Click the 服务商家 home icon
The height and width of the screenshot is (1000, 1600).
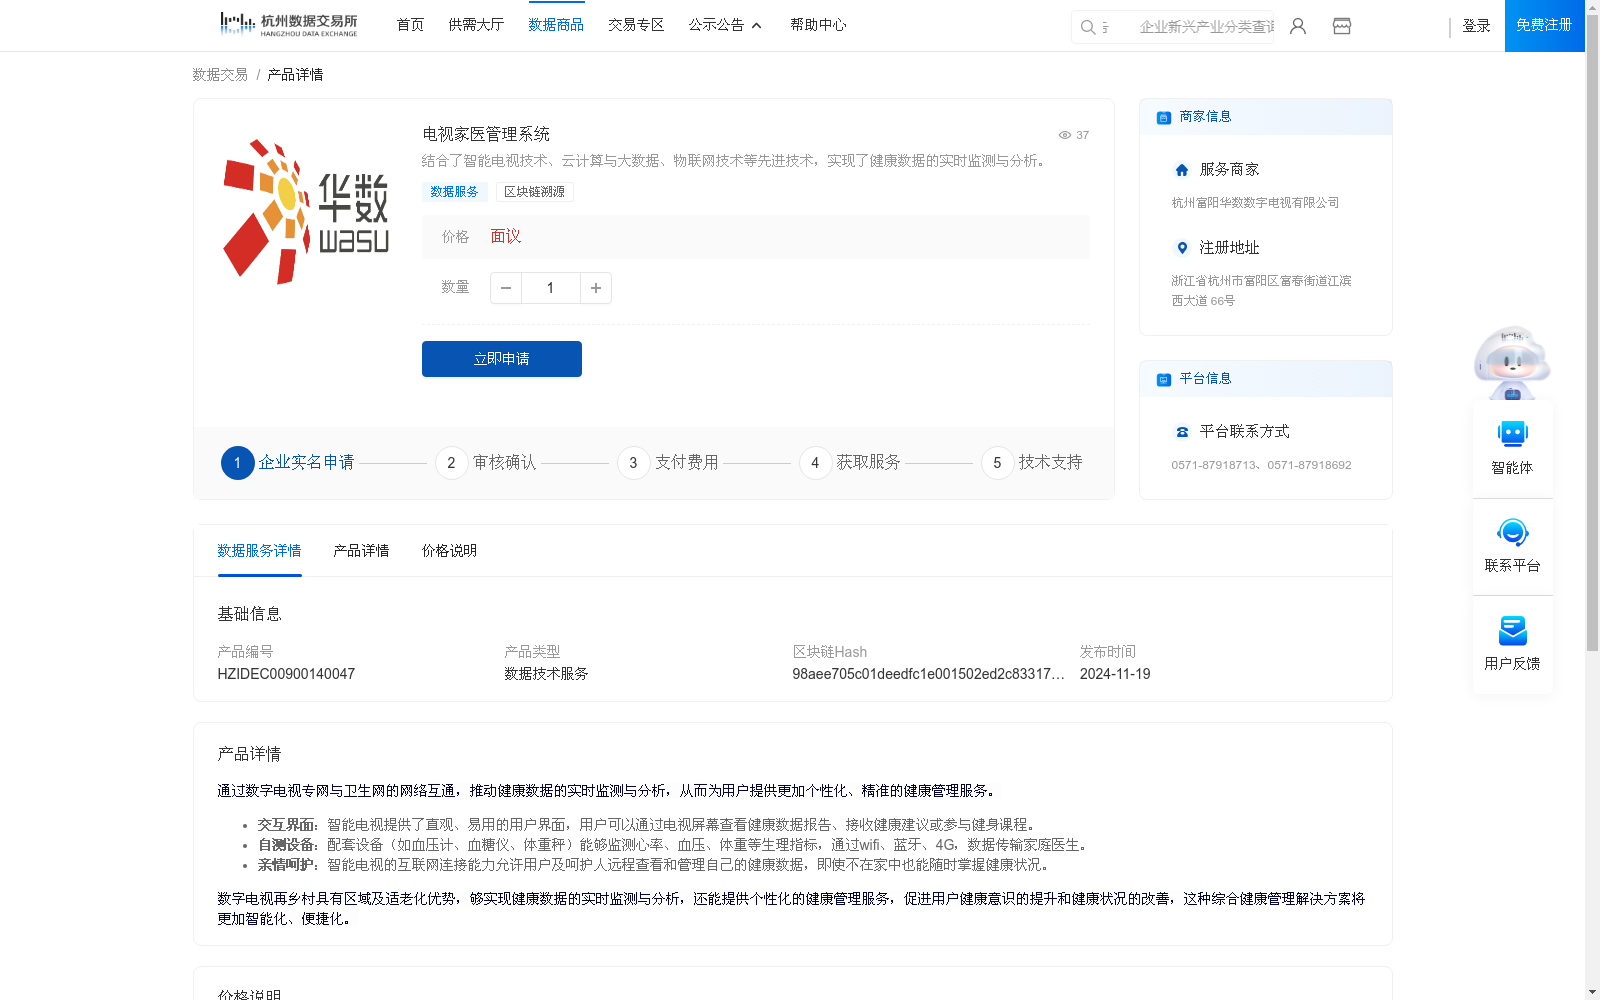point(1182,170)
